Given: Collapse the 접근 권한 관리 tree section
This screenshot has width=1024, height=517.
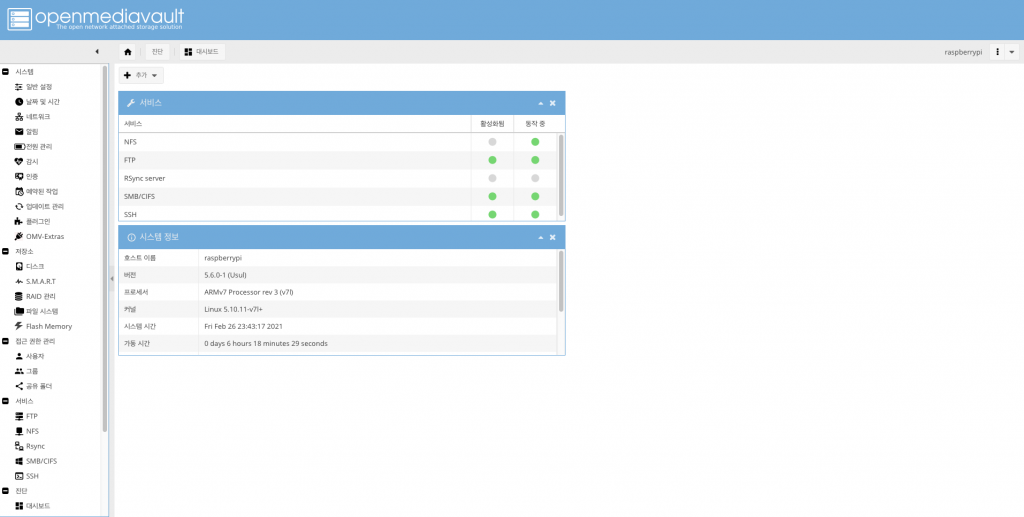Looking at the screenshot, I should click(x=5, y=341).
